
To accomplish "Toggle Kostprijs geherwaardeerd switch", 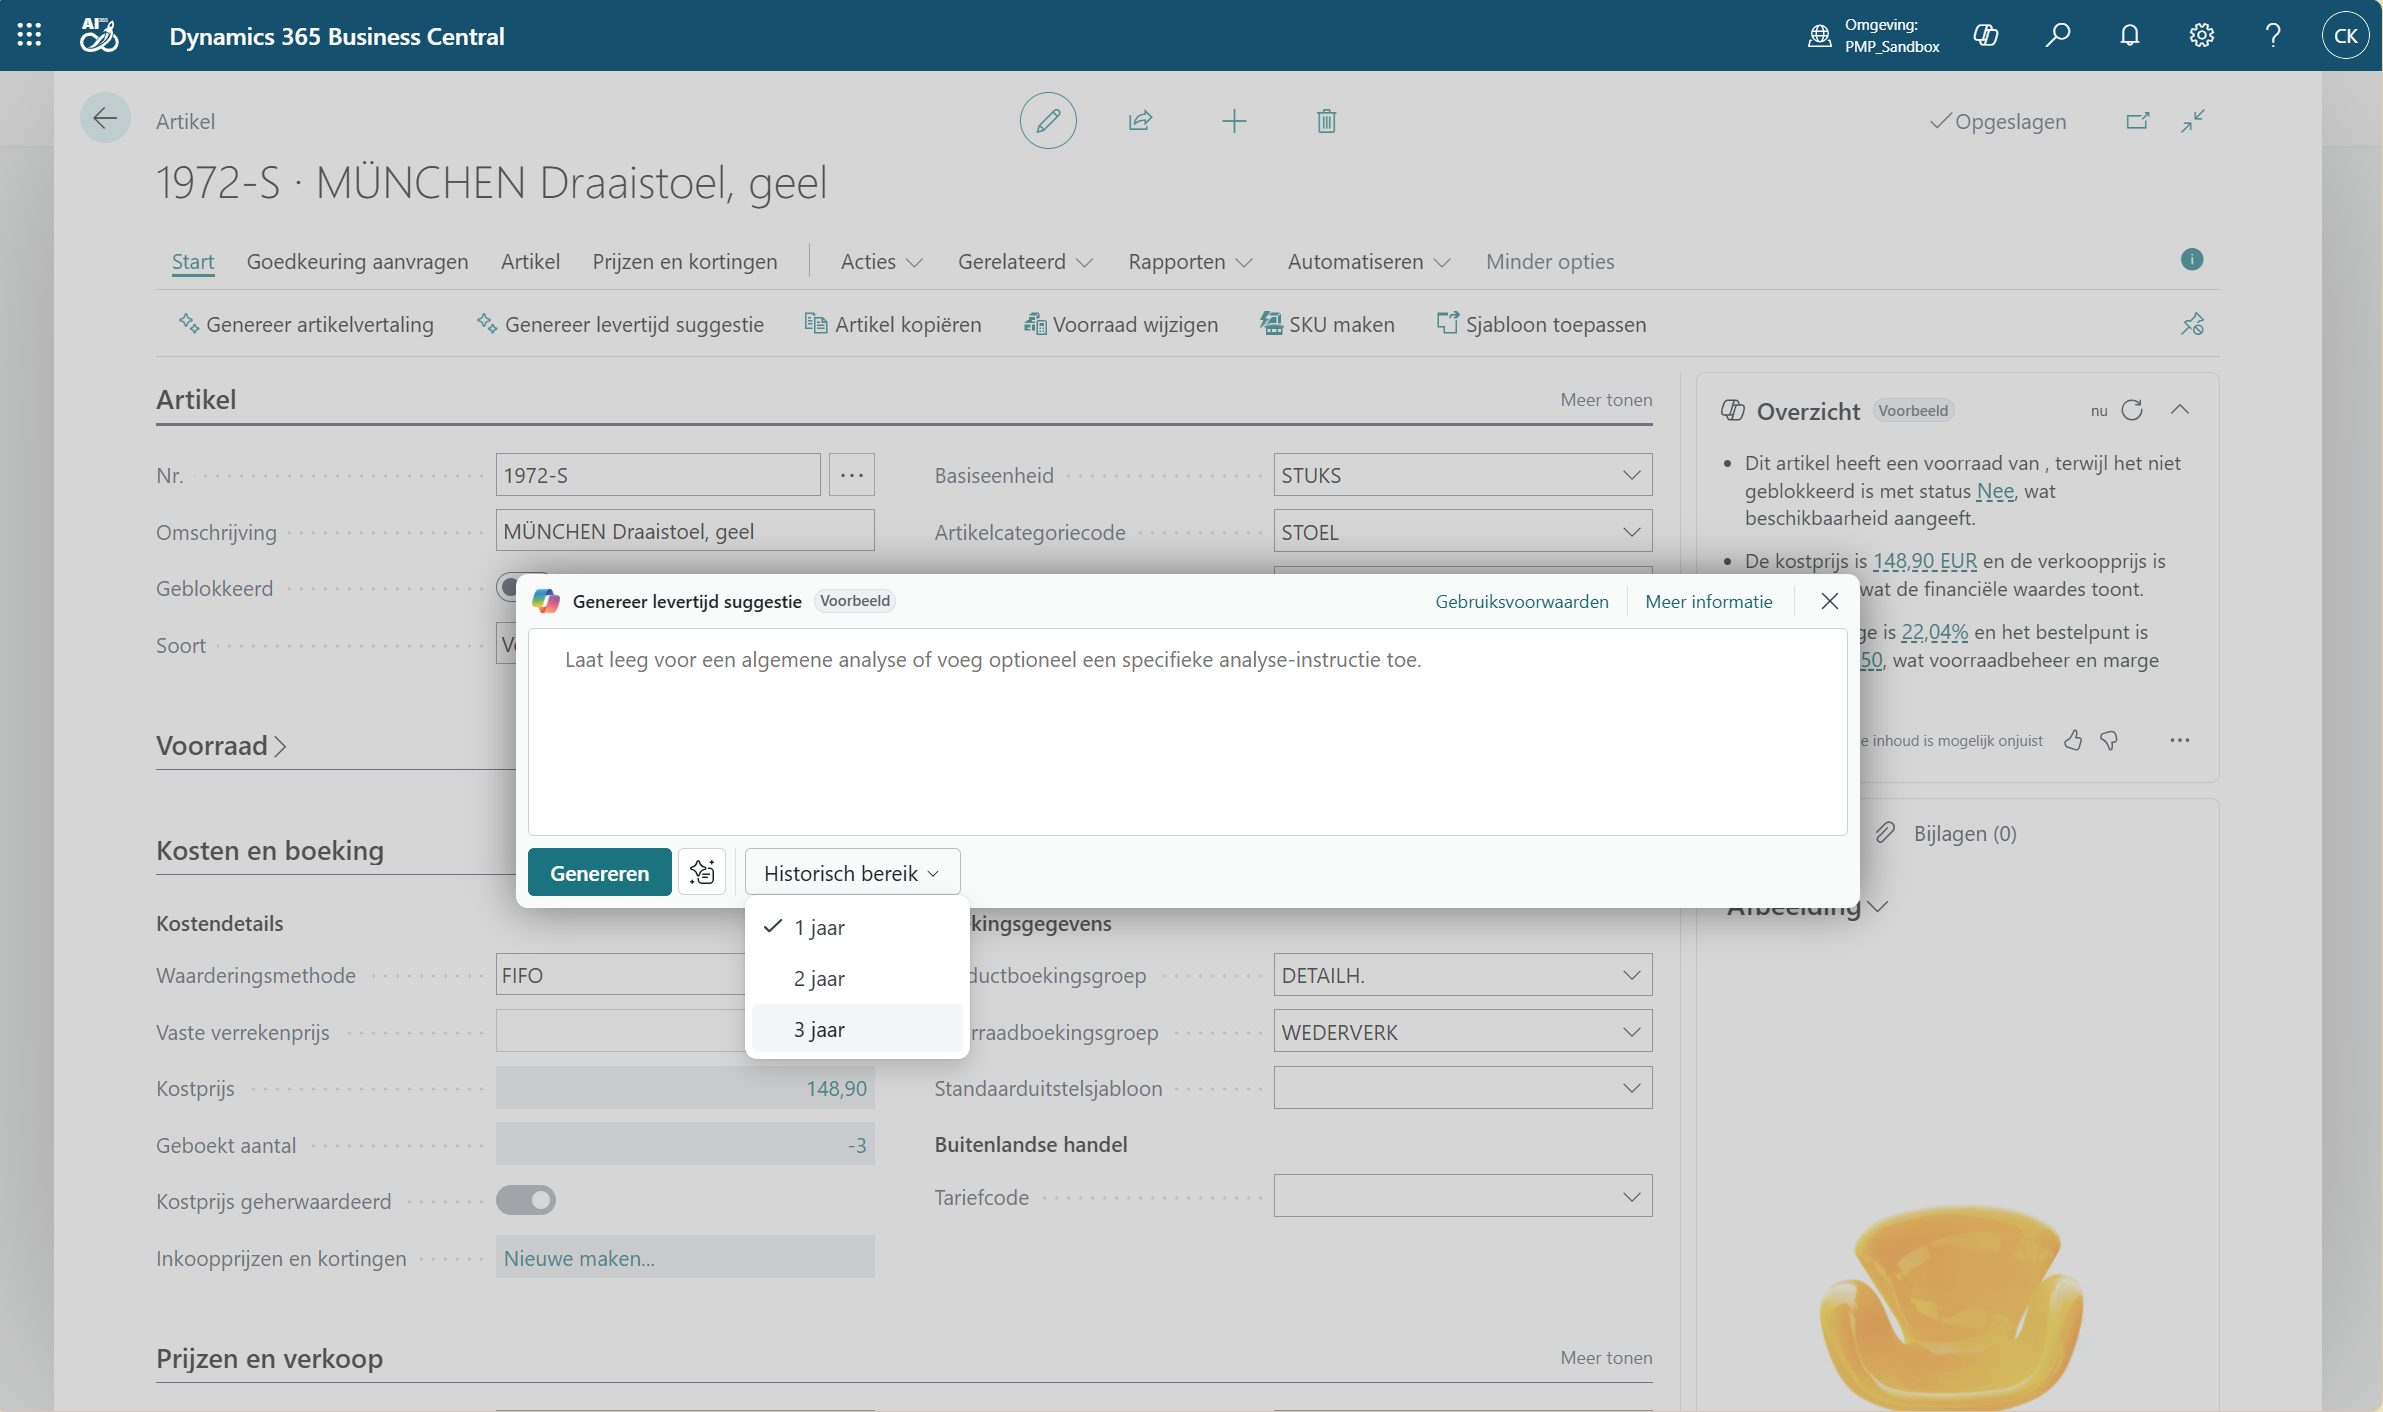I will [x=526, y=1200].
